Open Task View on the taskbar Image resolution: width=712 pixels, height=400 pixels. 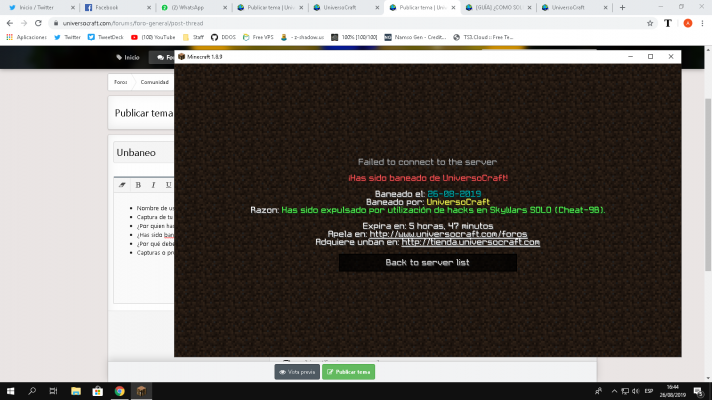coord(53,391)
